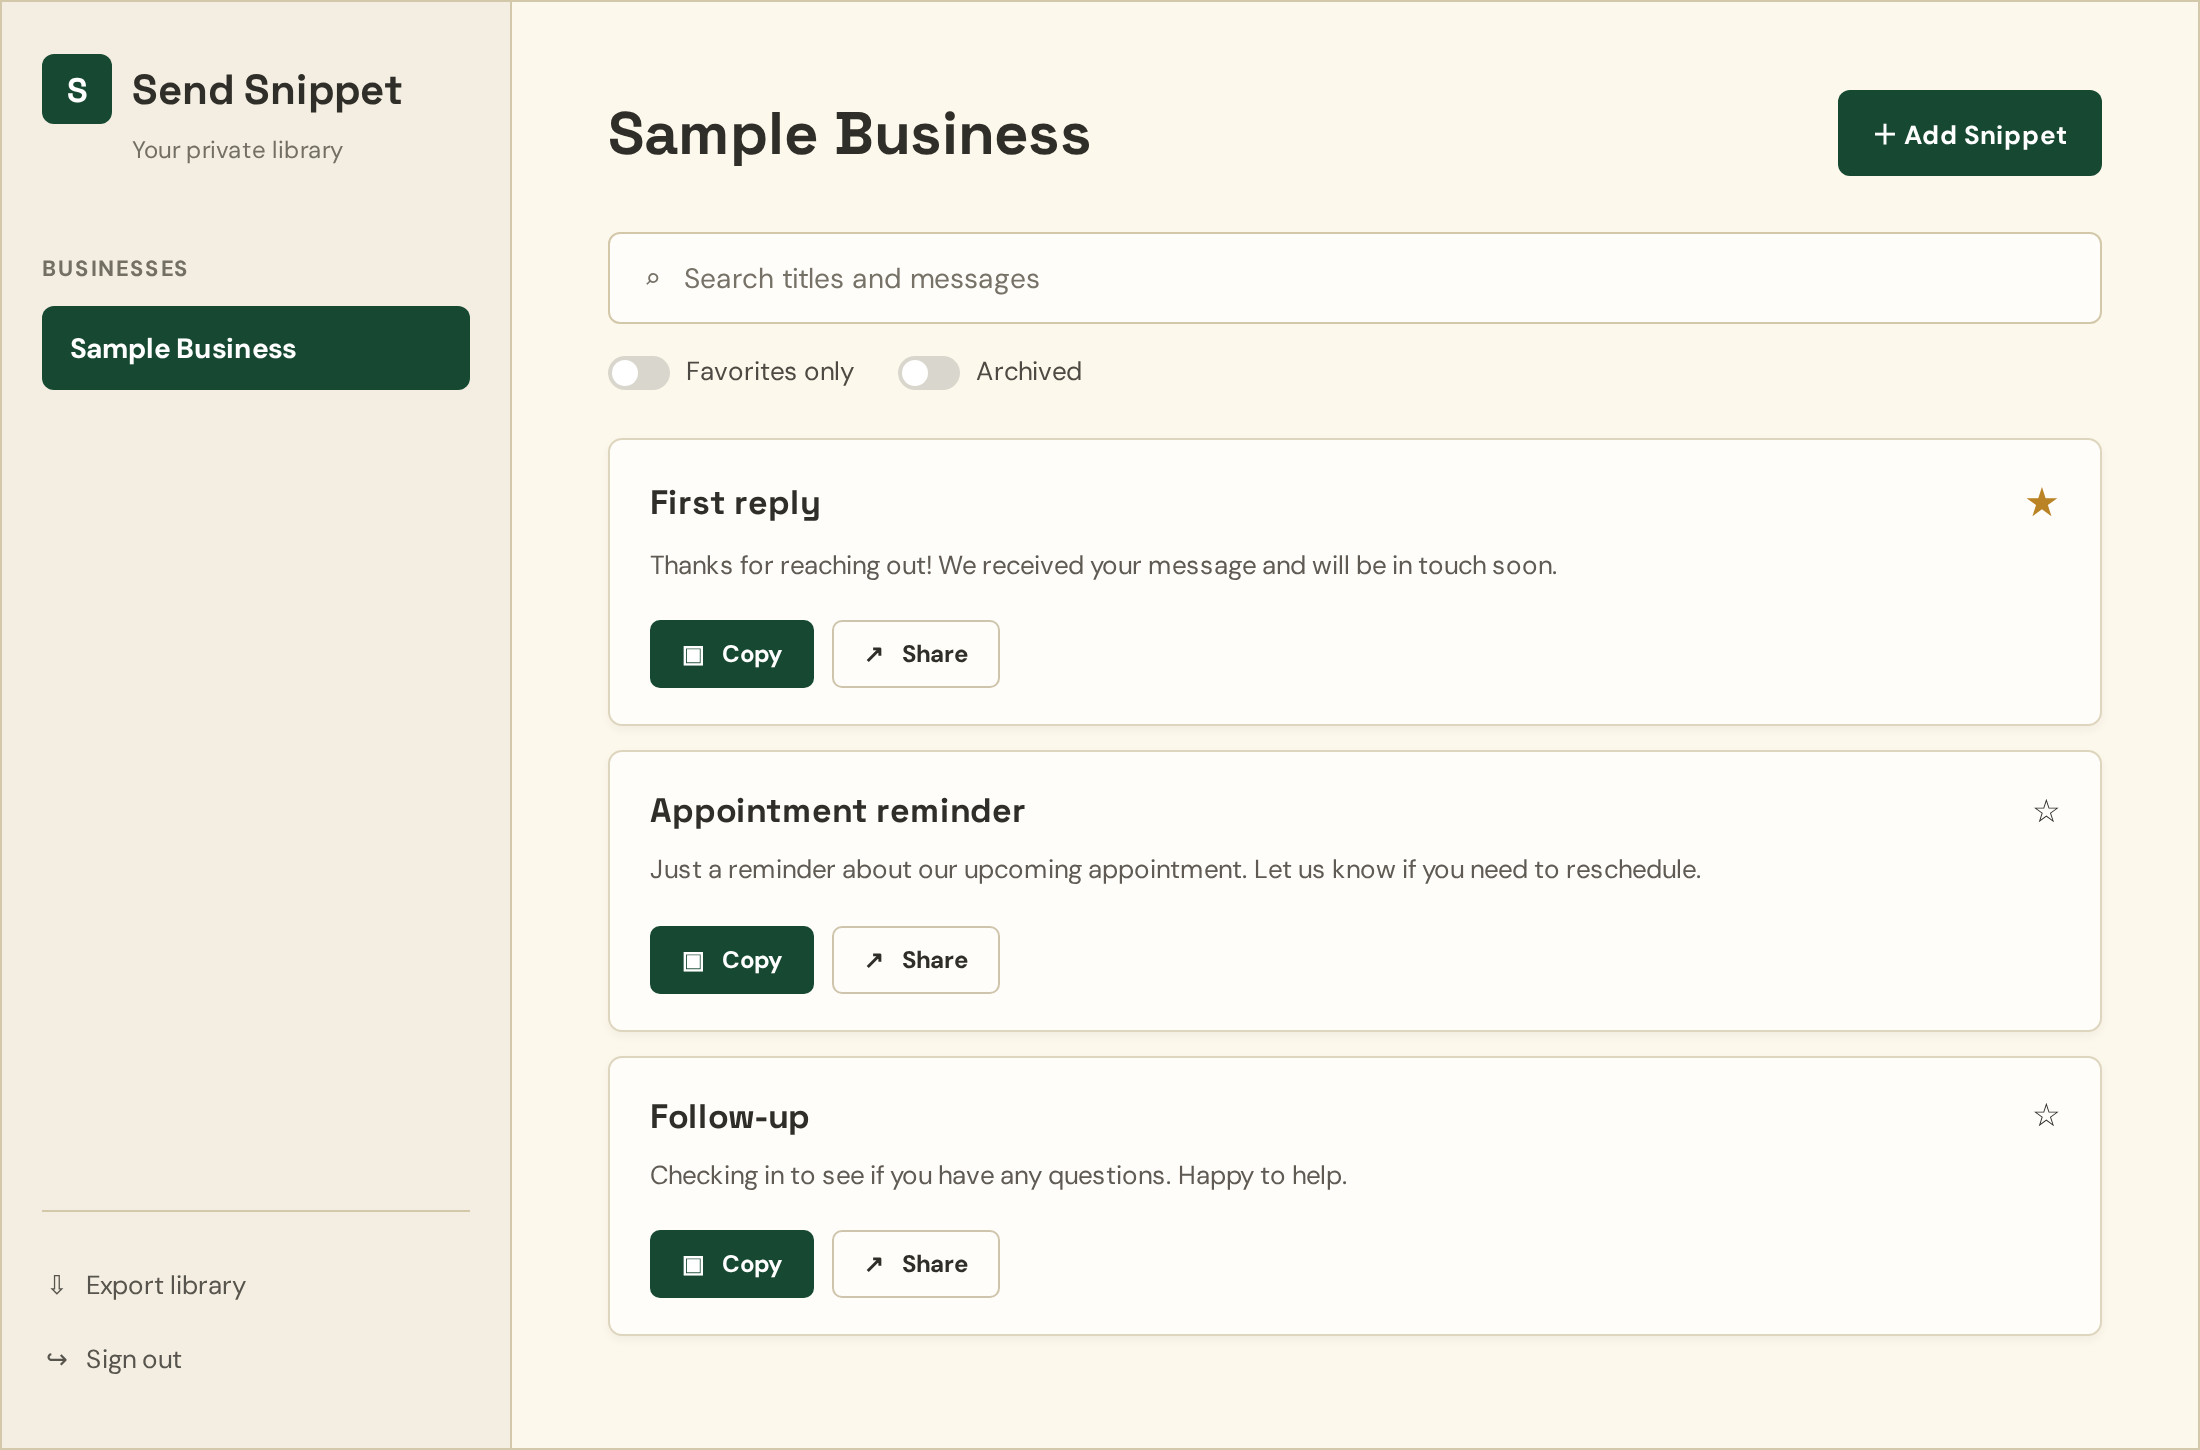The width and height of the screenshot is (2200, 1450).
Task: Click Export library link
Action: tap(166, 1285)
